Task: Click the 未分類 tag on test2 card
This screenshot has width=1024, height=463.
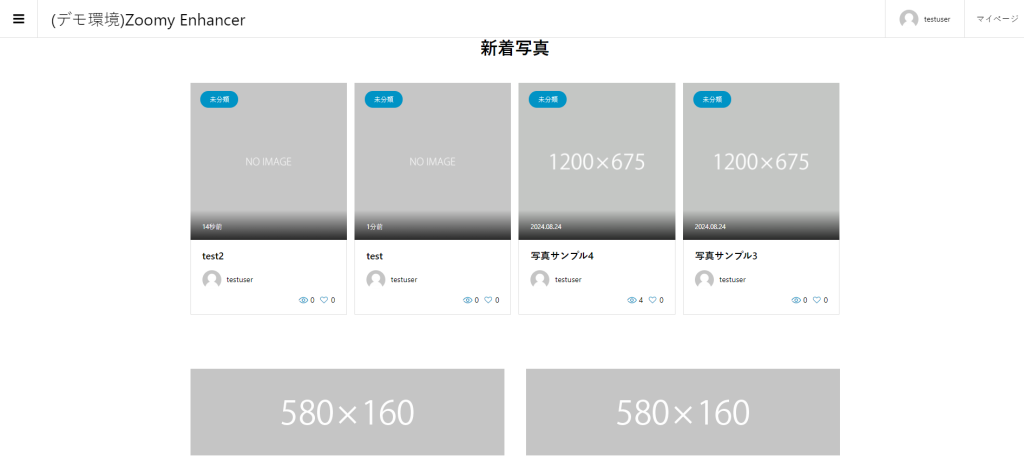Action: pyautogui.click(x=219, y=99)
